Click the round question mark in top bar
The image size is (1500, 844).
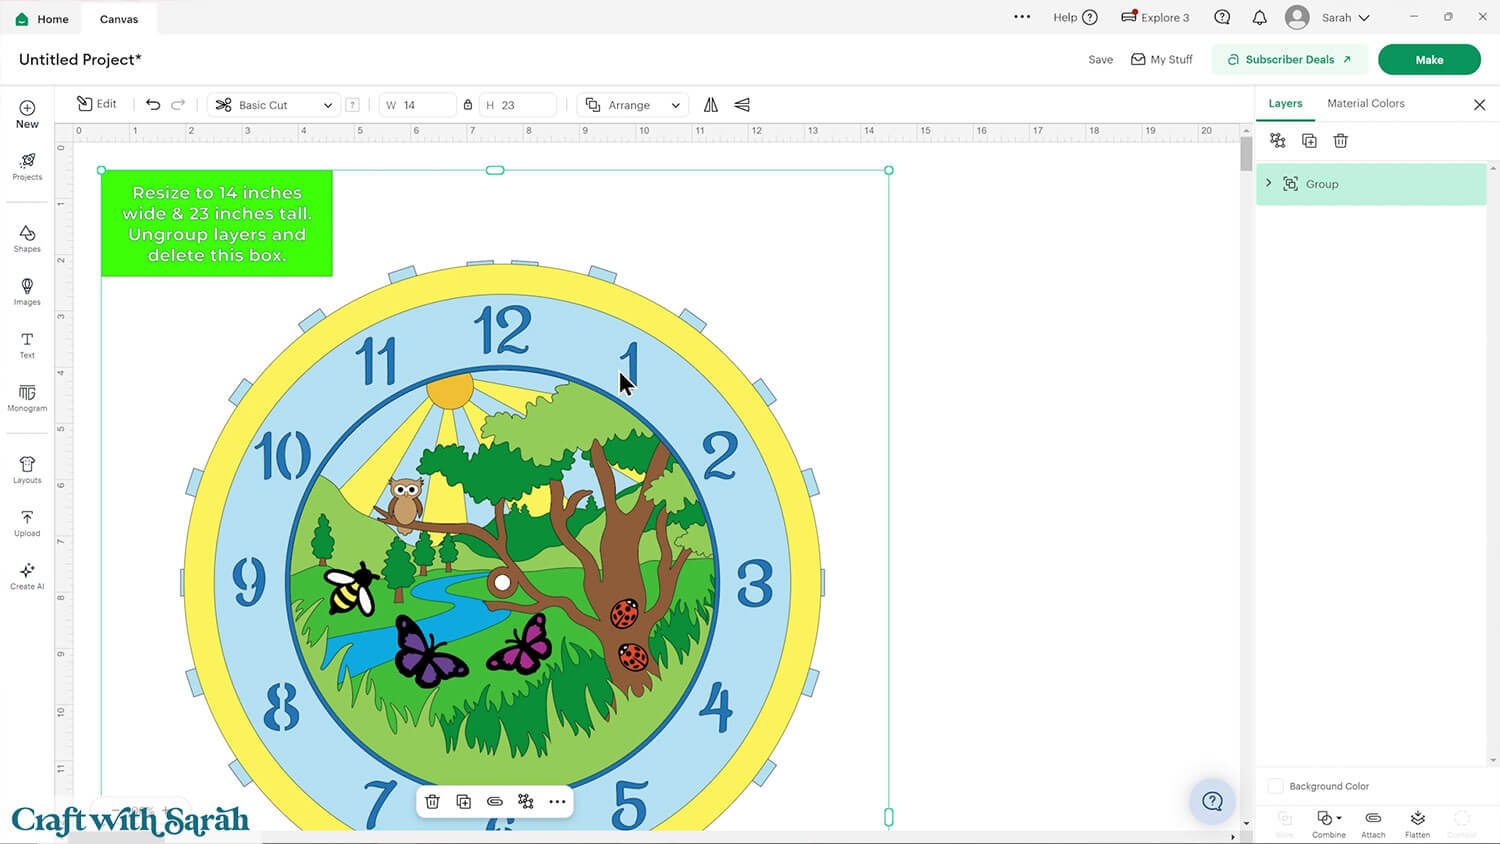(1222, 18)
